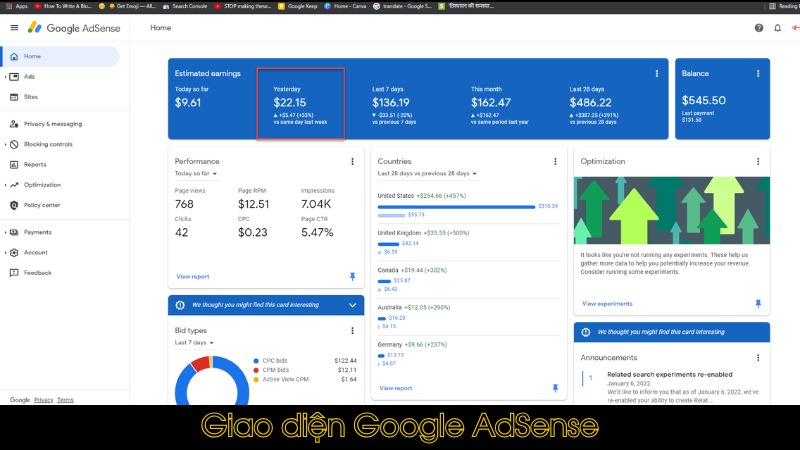Open Estimated earnings card three-dot menu
The width and height of the screenshot is (800, 450).
pyautogui.click(x=657, y=73)
